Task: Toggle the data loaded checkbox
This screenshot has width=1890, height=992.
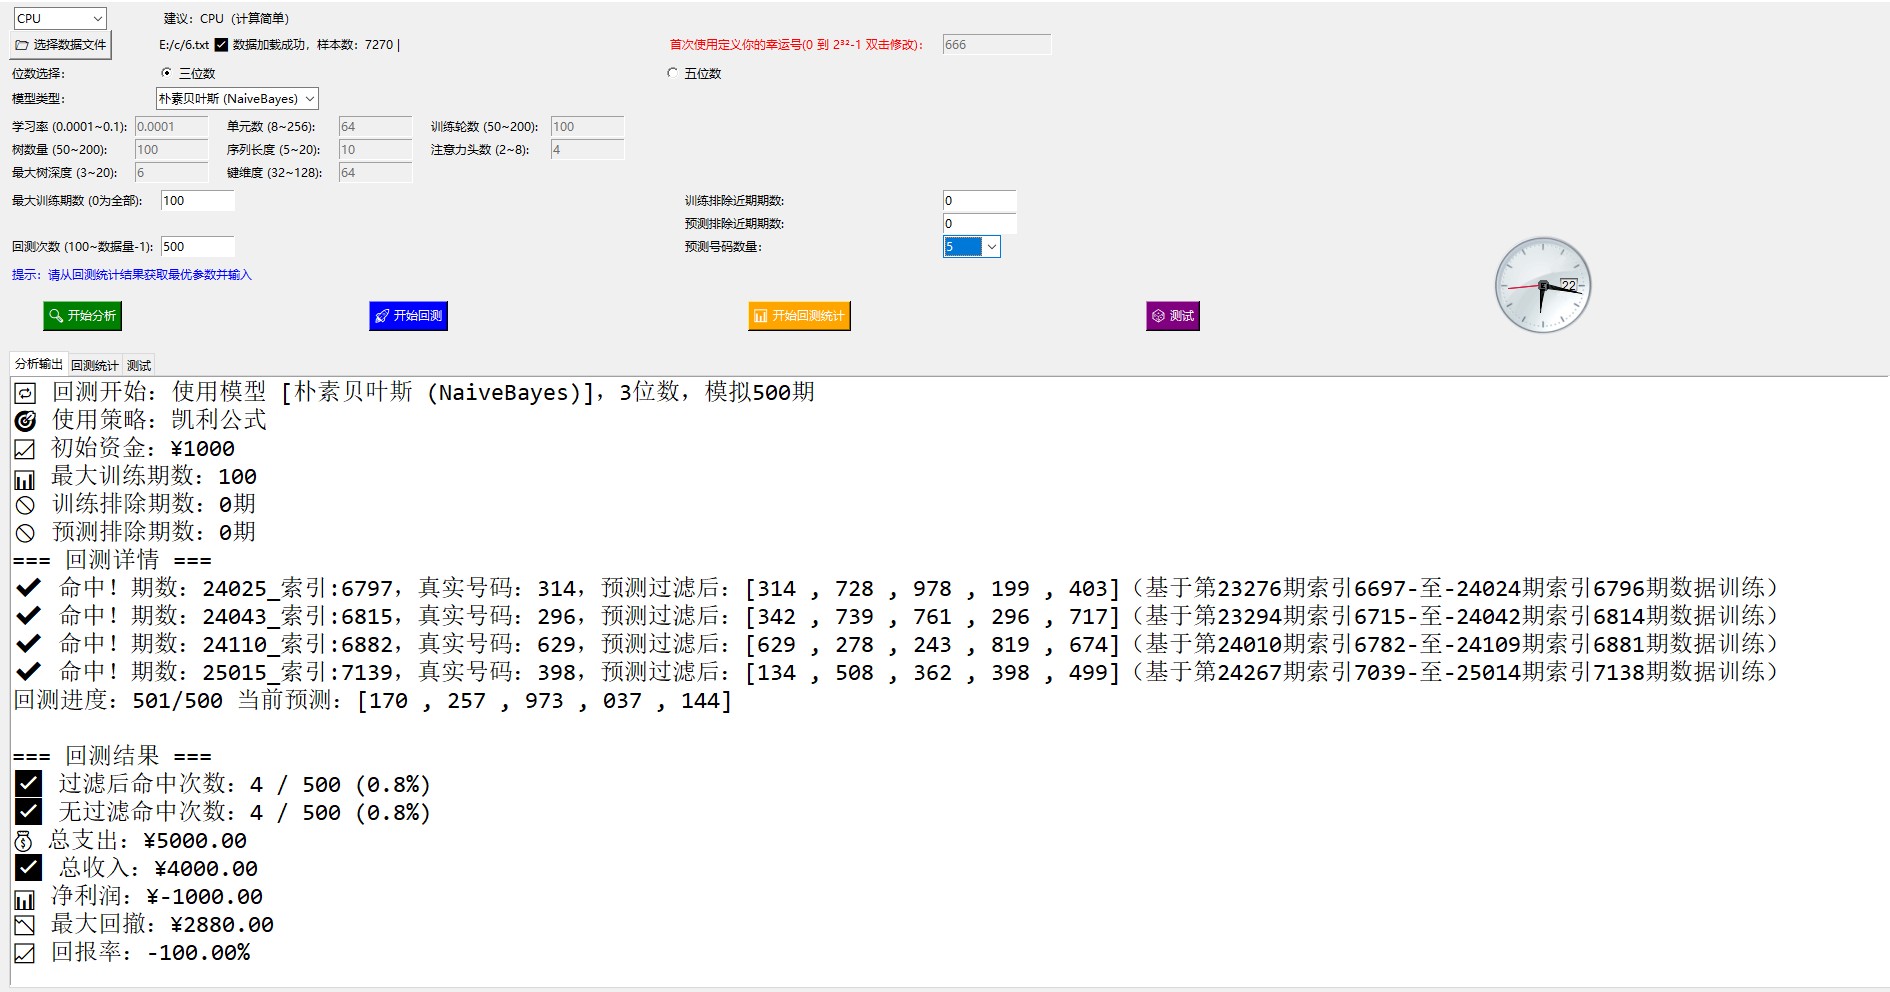Action: point(222,45)
